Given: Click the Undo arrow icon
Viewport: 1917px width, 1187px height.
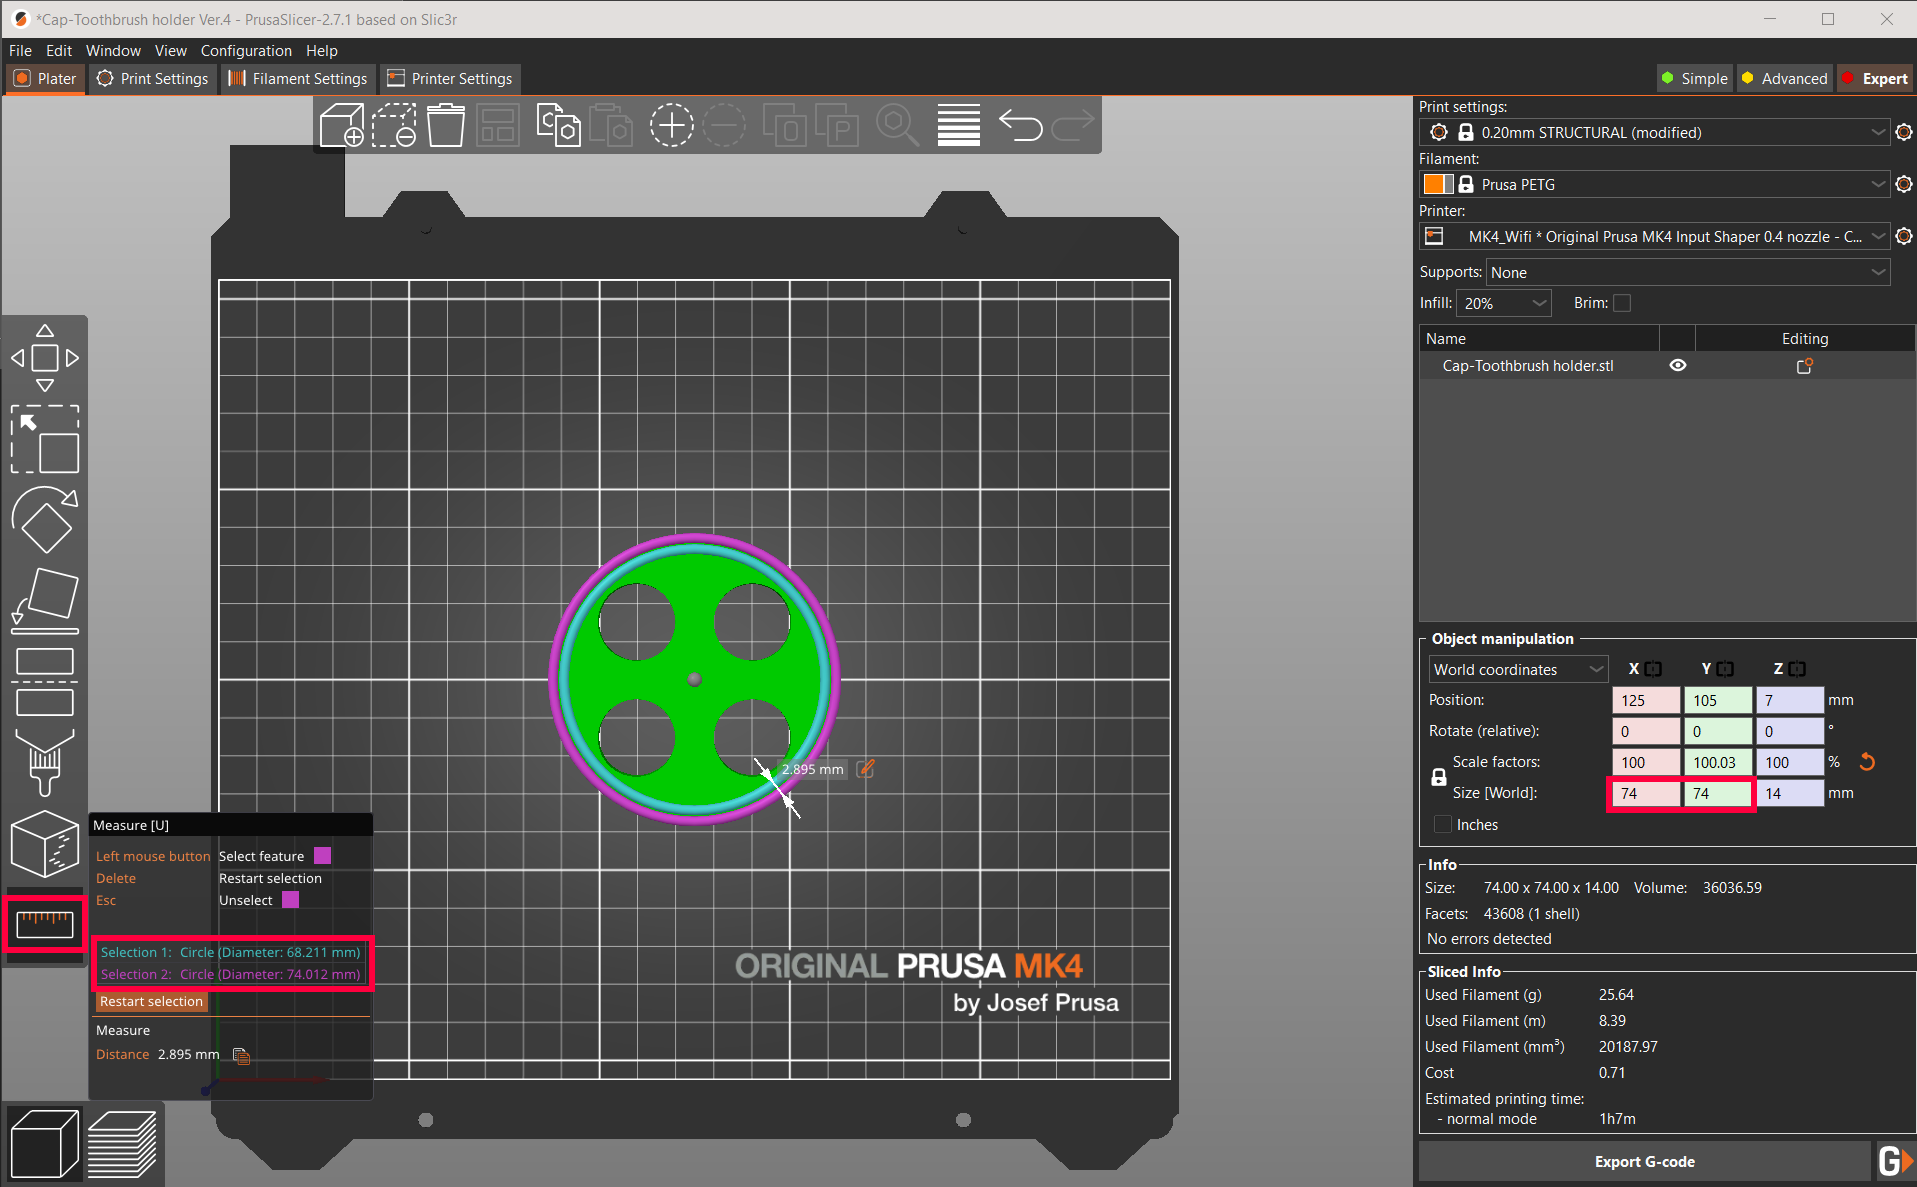Looking at the screenshot, I should click(1020, 126).
